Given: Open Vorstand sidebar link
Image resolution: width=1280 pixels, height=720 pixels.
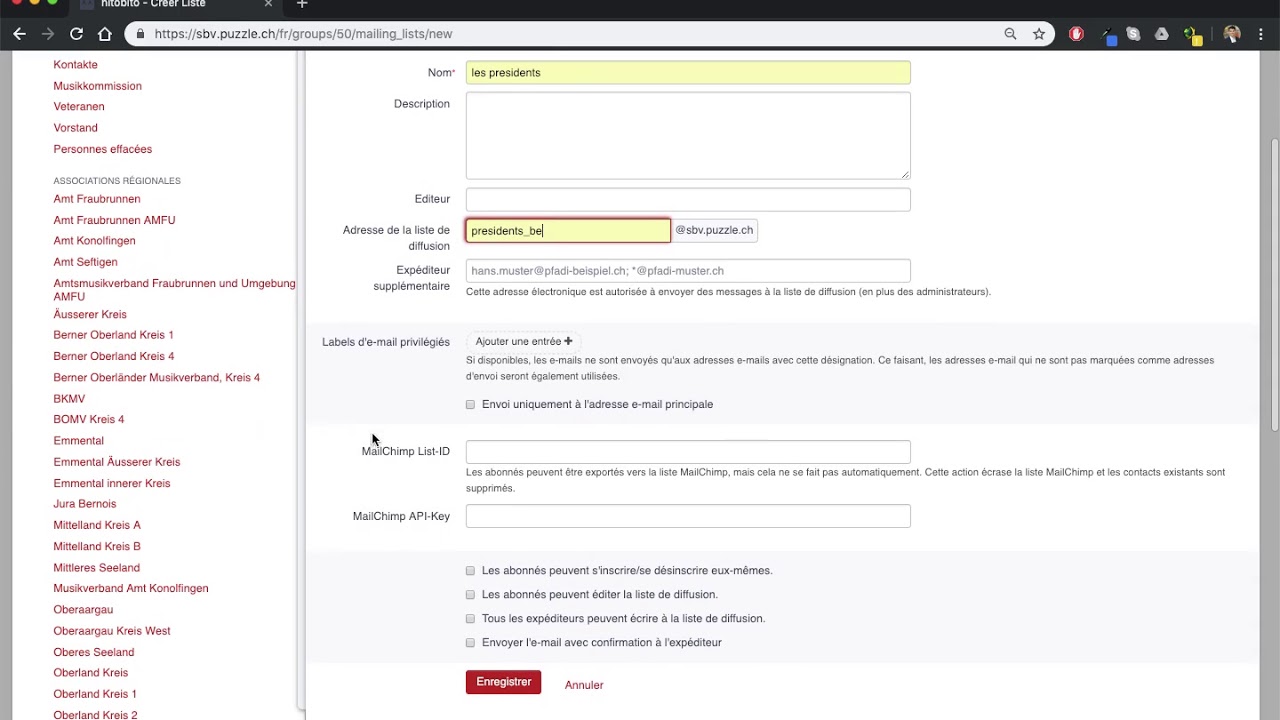Looking at the screenshot, I should (x=76, y=128).
